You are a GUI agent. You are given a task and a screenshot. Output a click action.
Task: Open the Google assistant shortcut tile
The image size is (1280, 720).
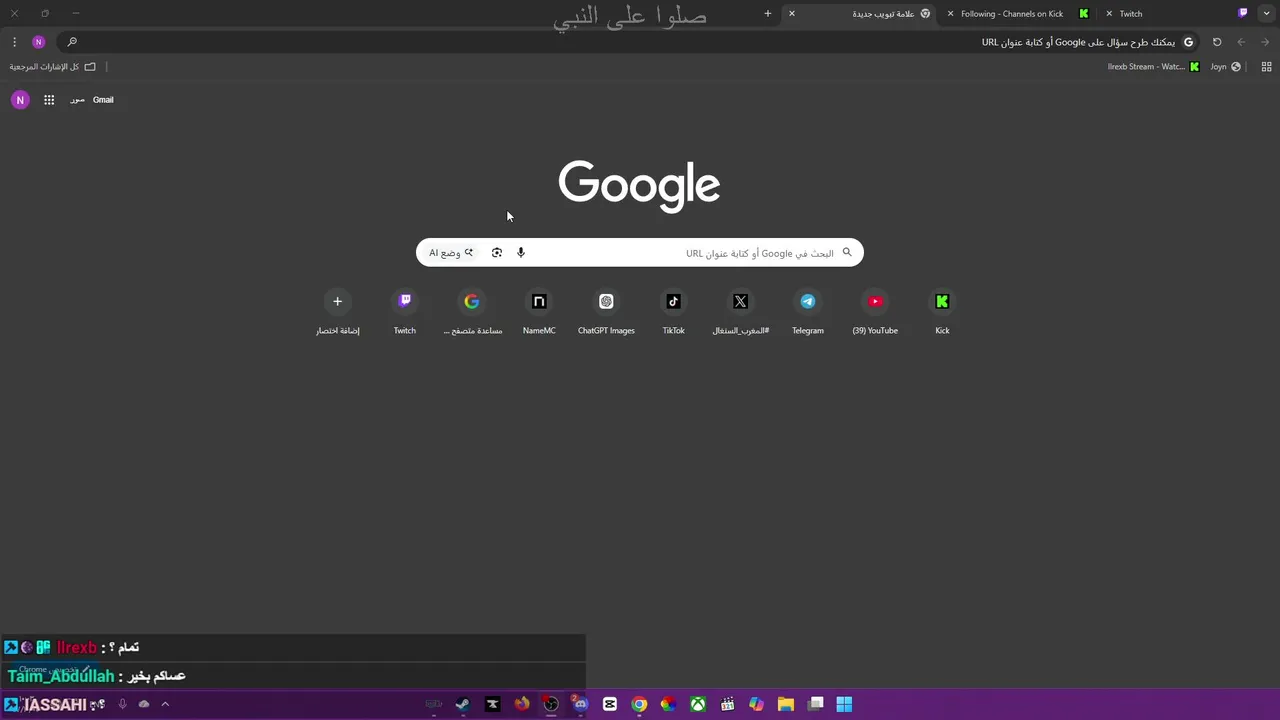(x=472, y=312)
